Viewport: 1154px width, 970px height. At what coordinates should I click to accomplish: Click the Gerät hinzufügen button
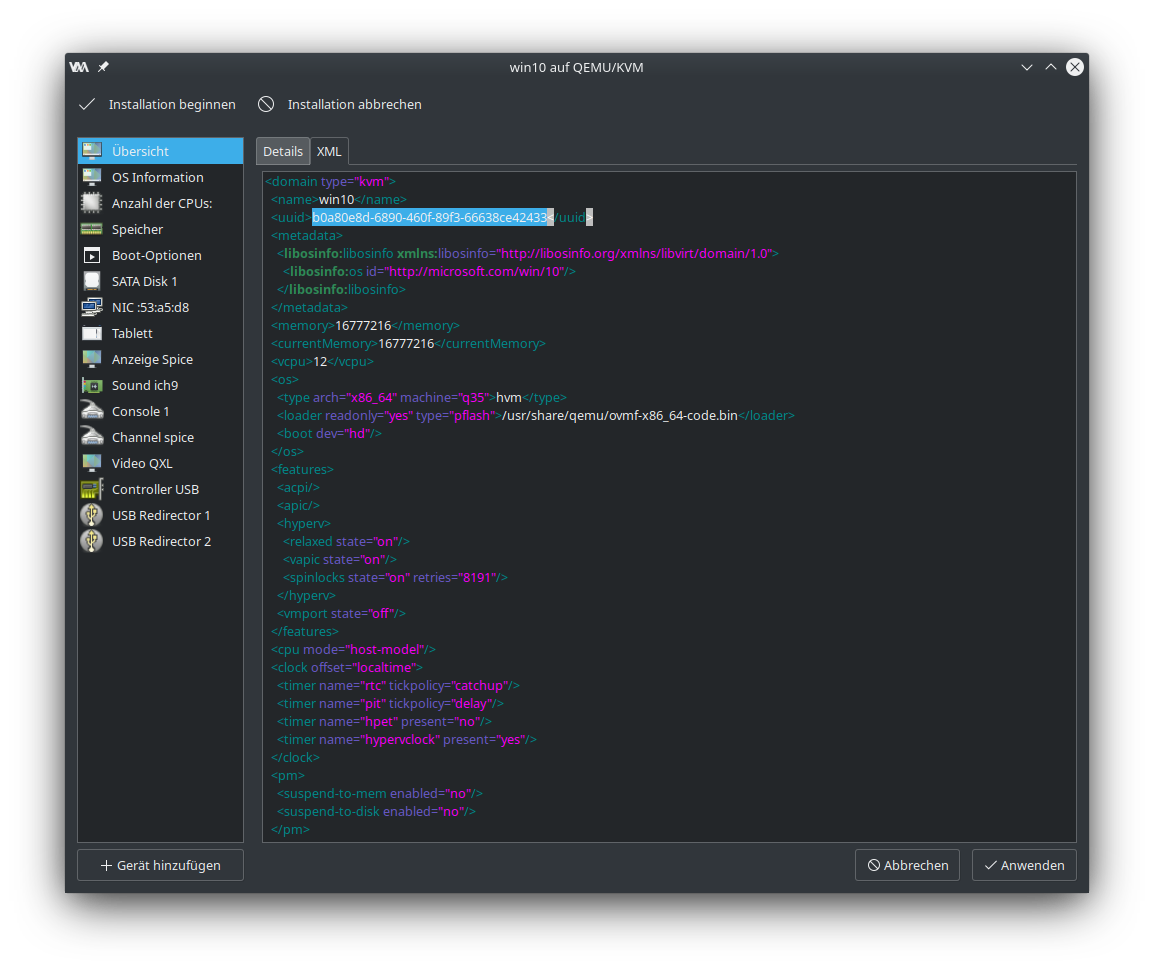tap(160, 865)
